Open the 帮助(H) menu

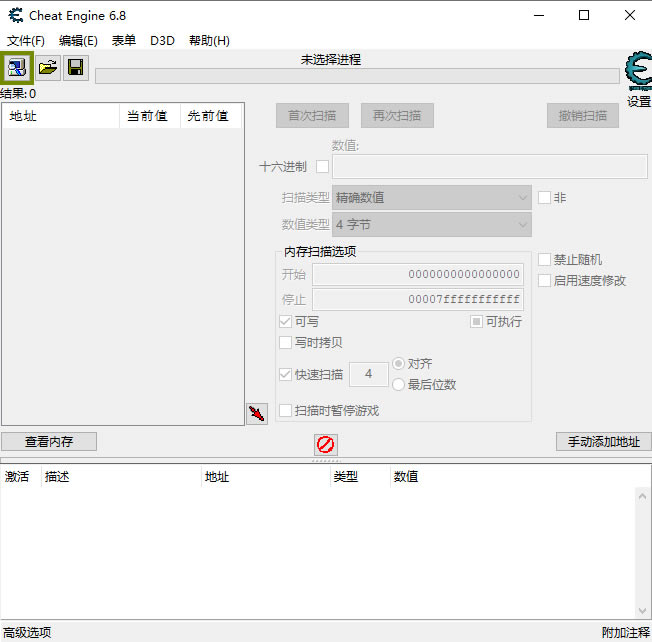[209, 41]
